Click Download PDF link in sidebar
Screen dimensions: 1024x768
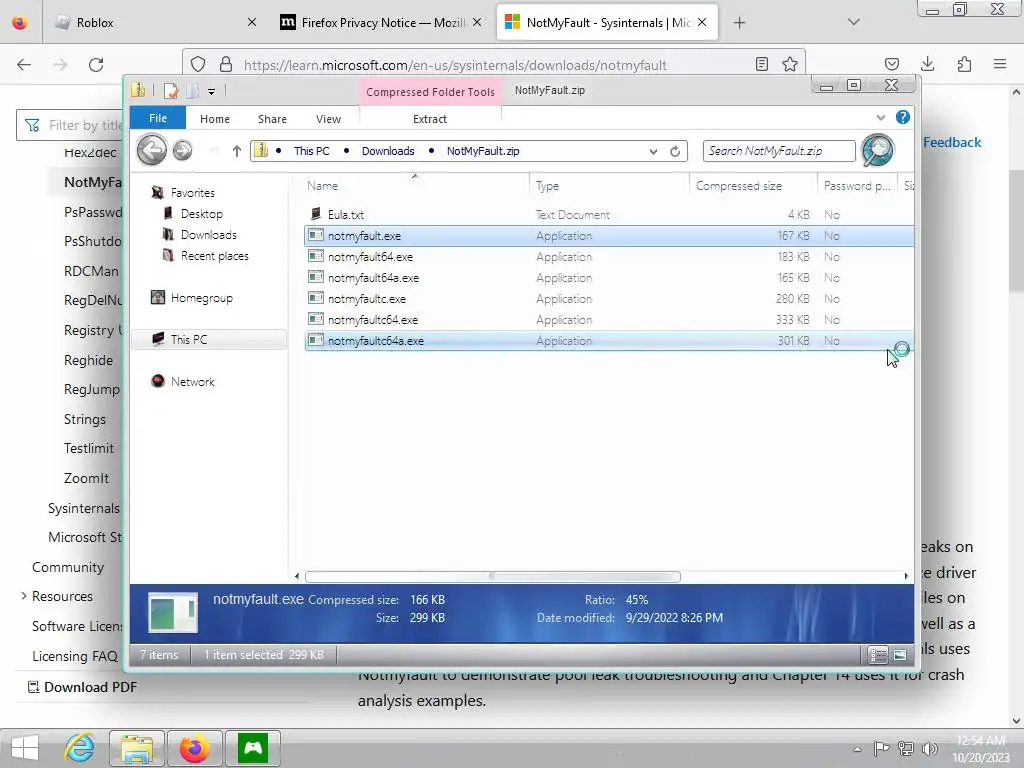pos(82,687)
